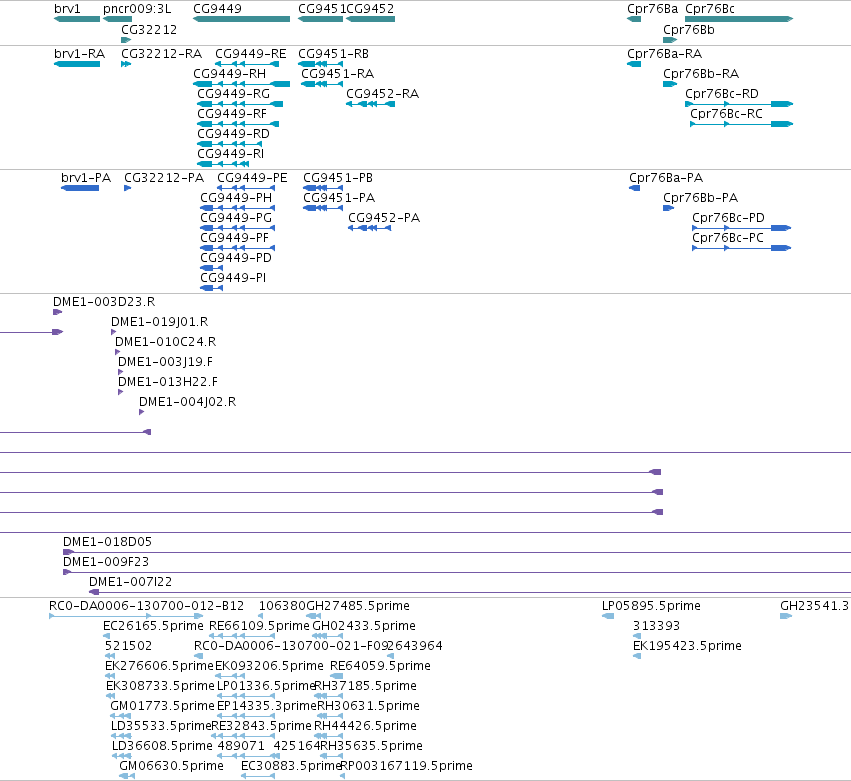The image size is (851, 781).
Task: Select EST GM06630.5prime
Action: [x=171, y=766]
